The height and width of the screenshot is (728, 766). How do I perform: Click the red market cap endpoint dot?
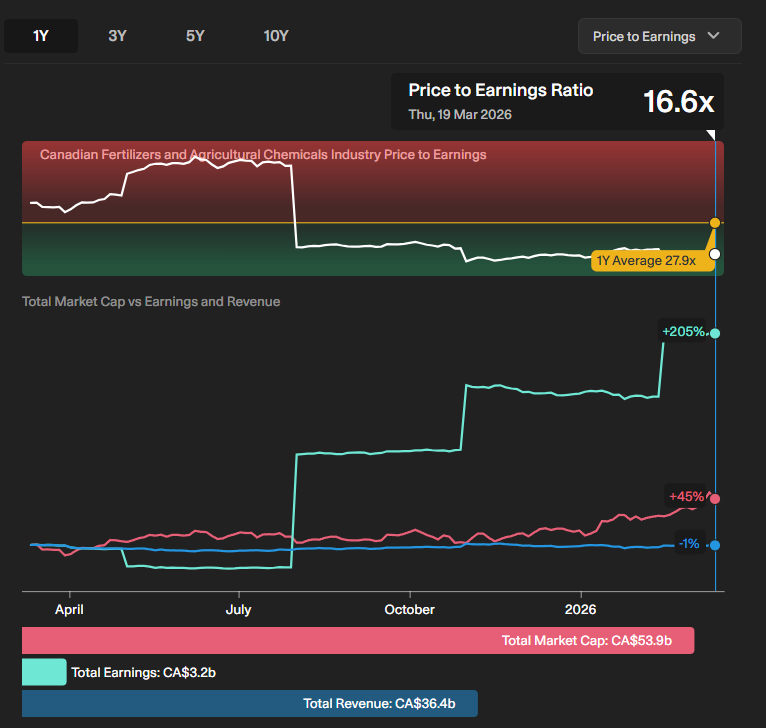coord(715,498)
